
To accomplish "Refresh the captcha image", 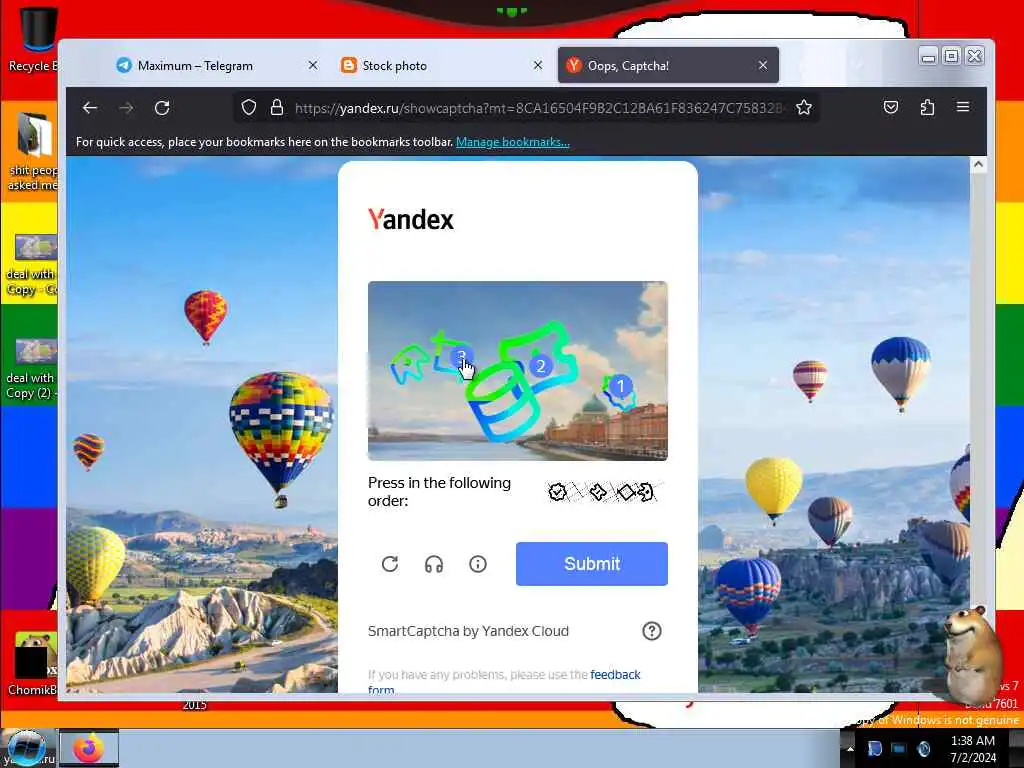I will pos(390,564).
